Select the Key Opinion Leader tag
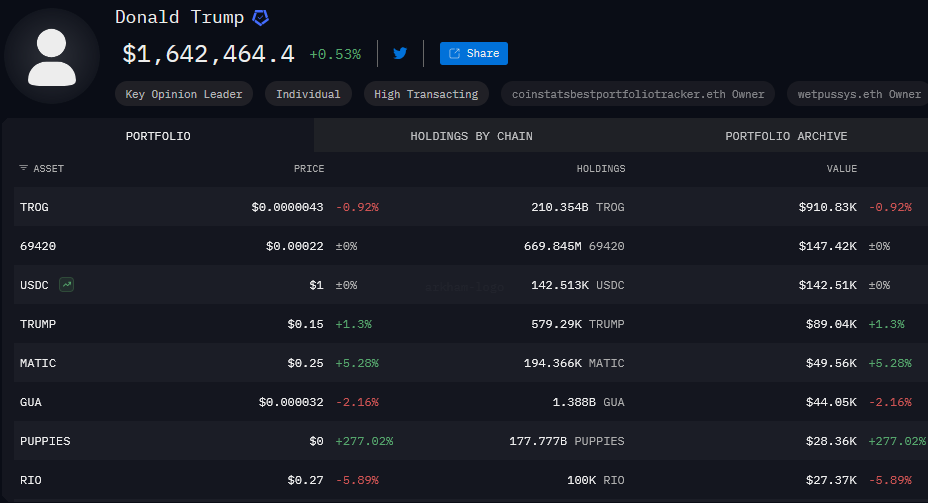This screenshot has height=503, width=928. (x=184, y=94)
